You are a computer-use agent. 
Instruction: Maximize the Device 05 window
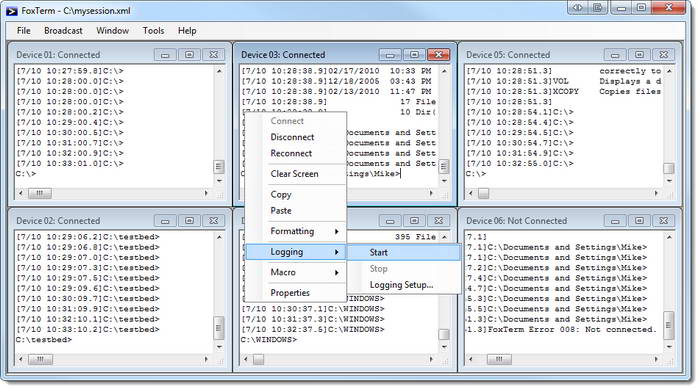point(639,55)
